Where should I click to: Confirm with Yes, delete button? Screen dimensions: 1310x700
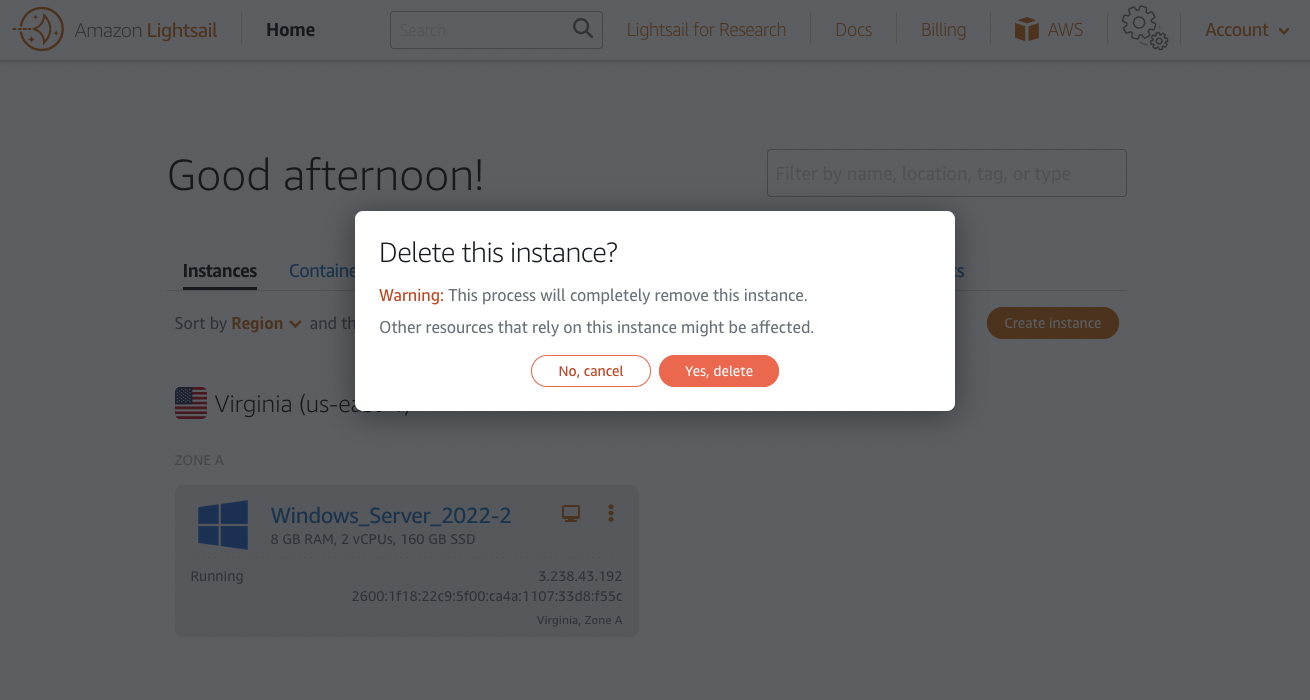719,371
